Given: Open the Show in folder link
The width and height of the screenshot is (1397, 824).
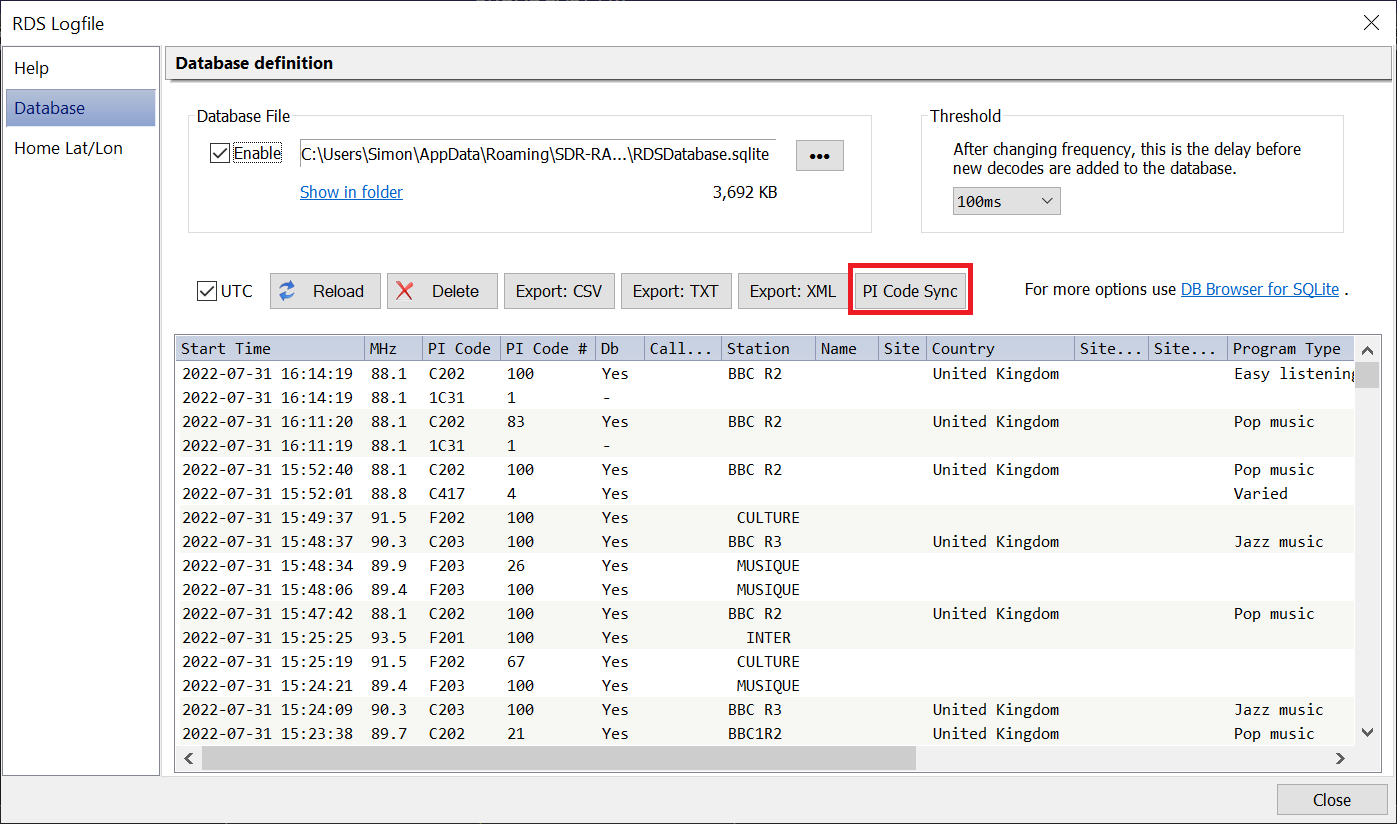Looking at the screenshot, I should pyautogui.click(x=351, y=192).
